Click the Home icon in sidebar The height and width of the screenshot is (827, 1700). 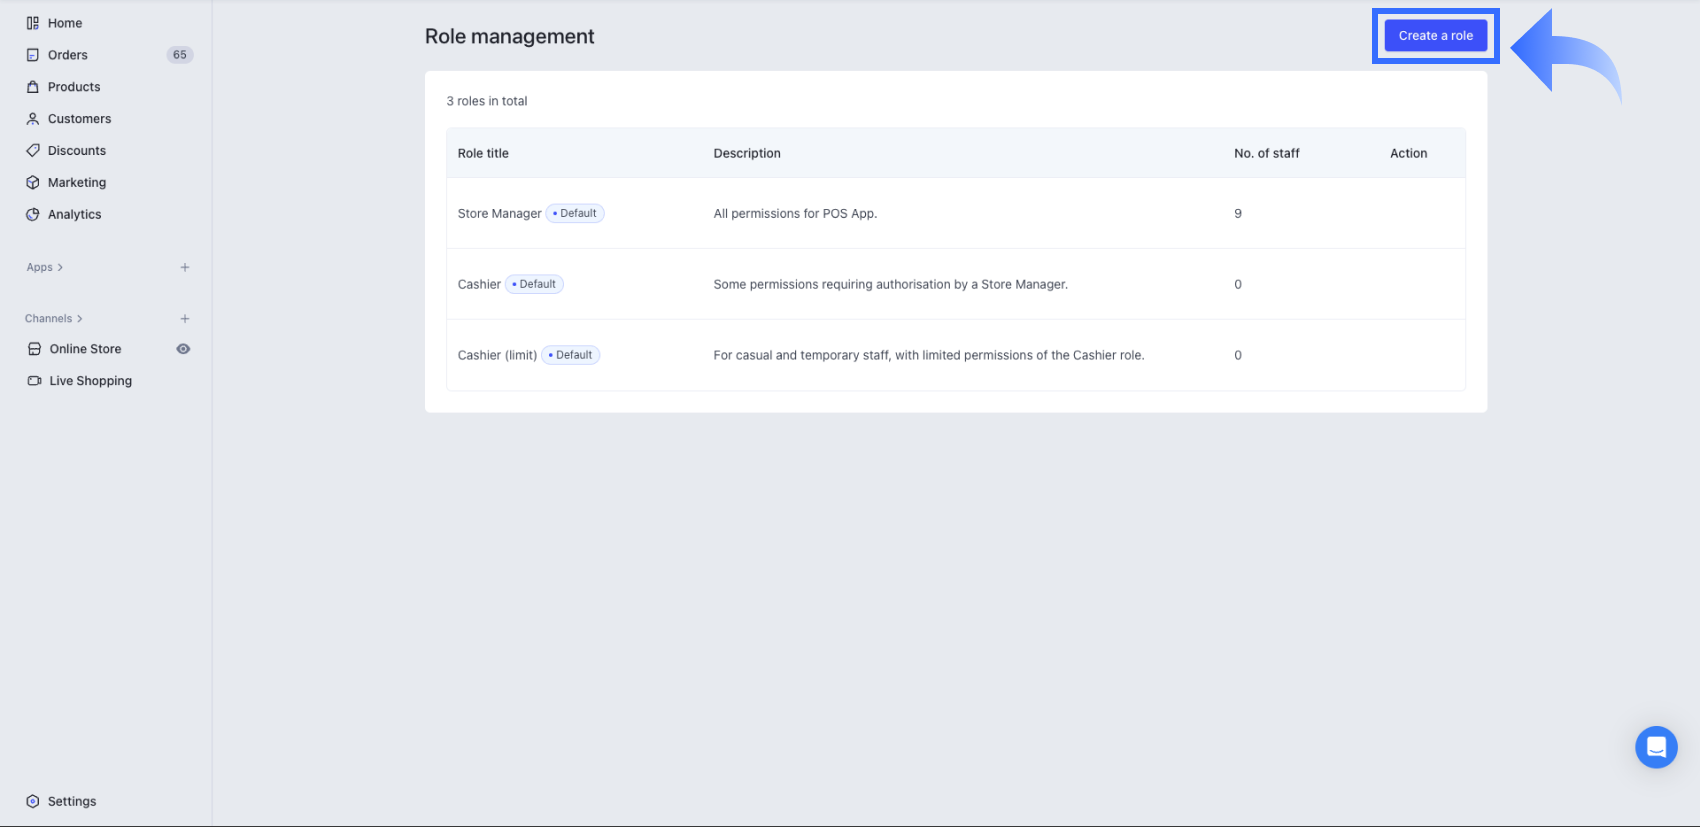tap(33, 23)
